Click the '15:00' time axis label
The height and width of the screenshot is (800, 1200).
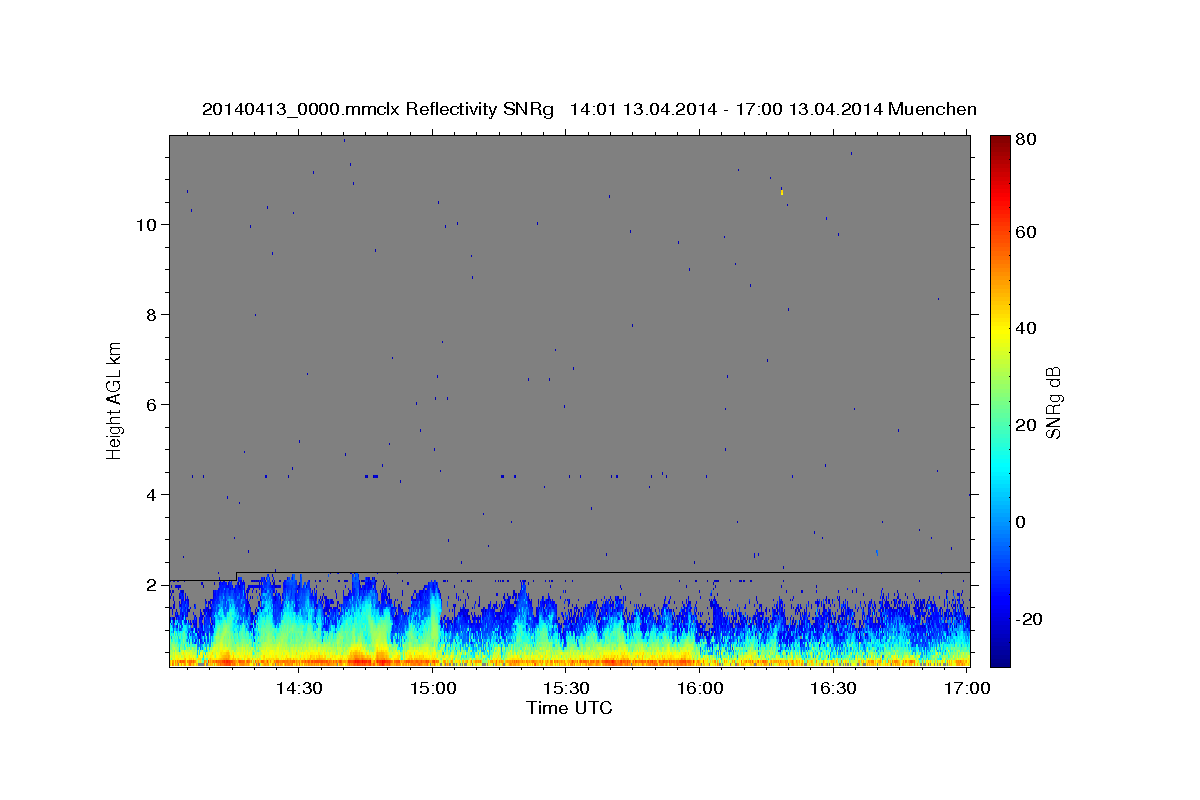click(432, 688)
